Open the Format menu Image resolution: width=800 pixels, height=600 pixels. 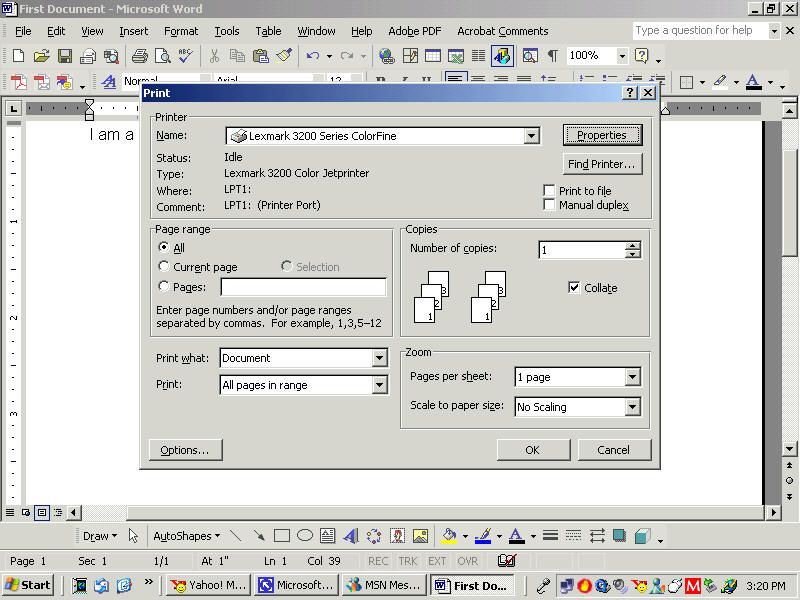181,31
